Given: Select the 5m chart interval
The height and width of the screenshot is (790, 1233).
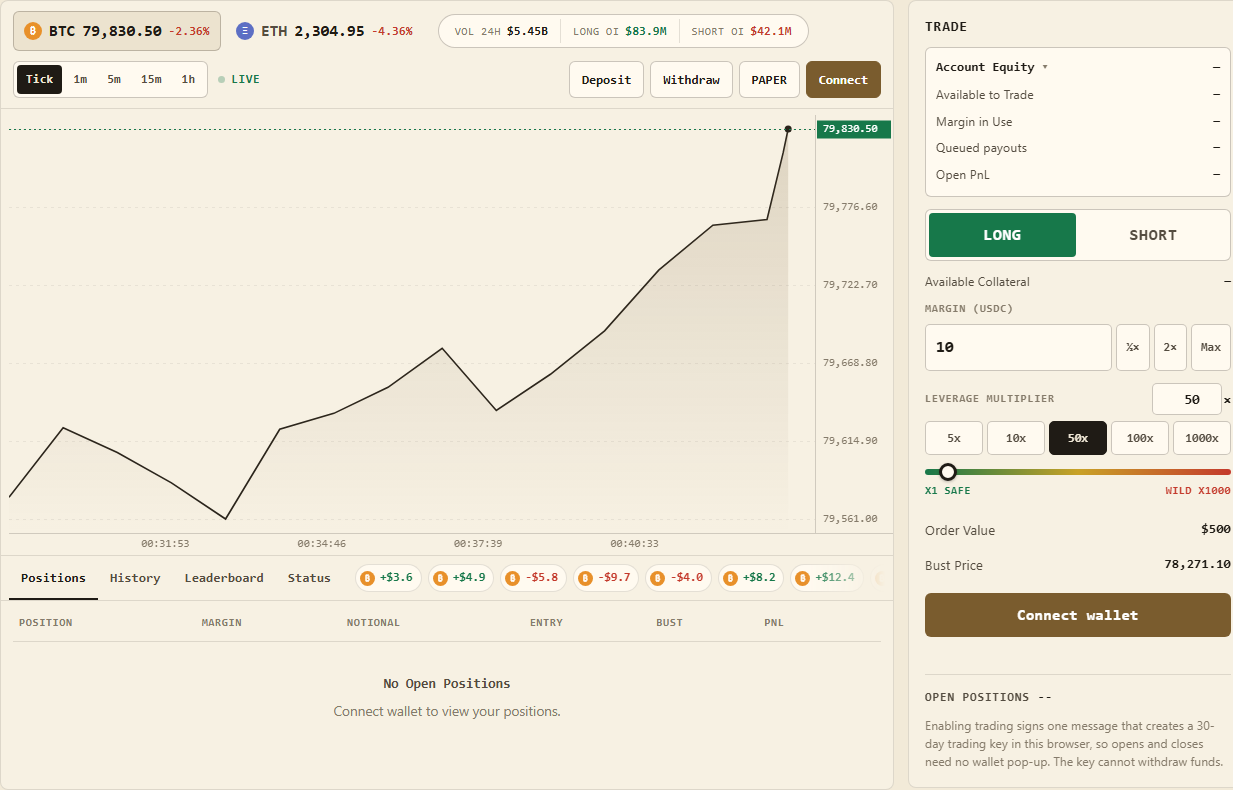Looking at the screenshot, I should point(114,79).
